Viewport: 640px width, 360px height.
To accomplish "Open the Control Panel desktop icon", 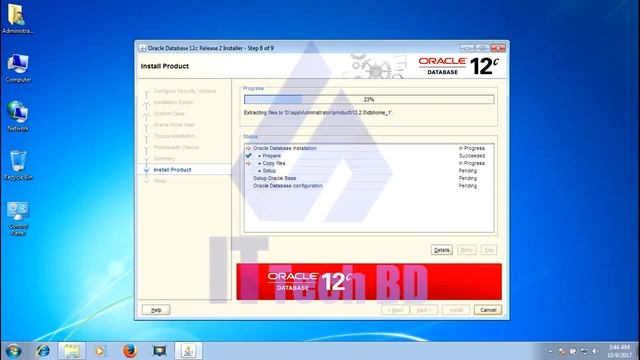I will [18, 218].
